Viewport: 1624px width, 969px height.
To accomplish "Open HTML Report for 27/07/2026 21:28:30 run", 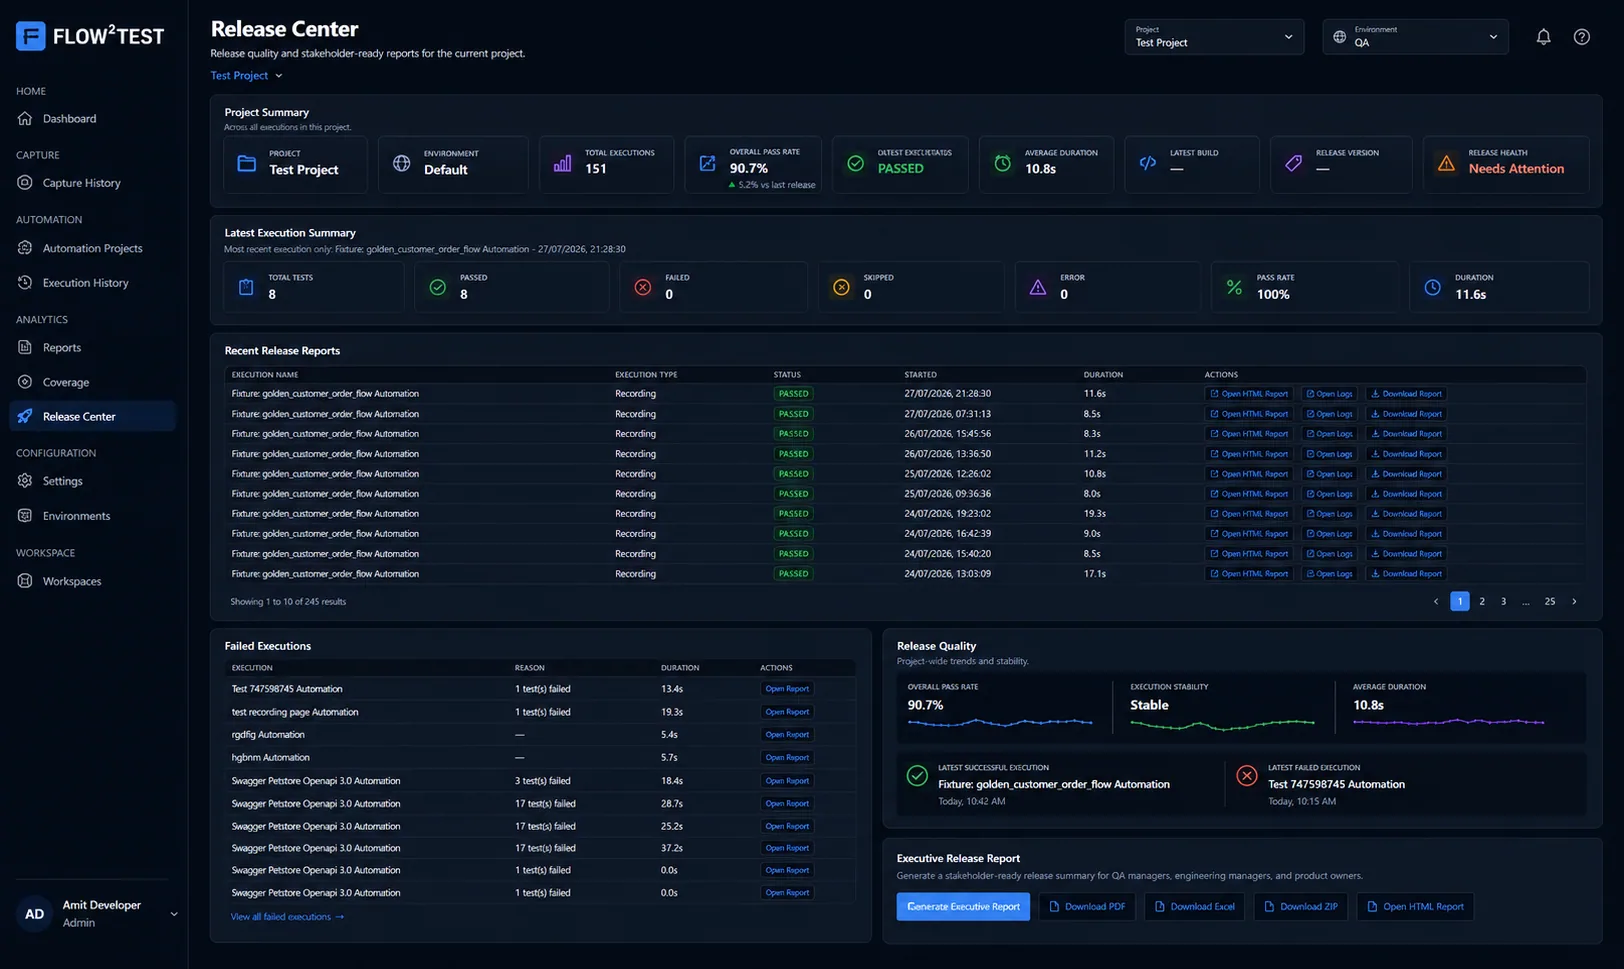I will (x=1249, y=394).
